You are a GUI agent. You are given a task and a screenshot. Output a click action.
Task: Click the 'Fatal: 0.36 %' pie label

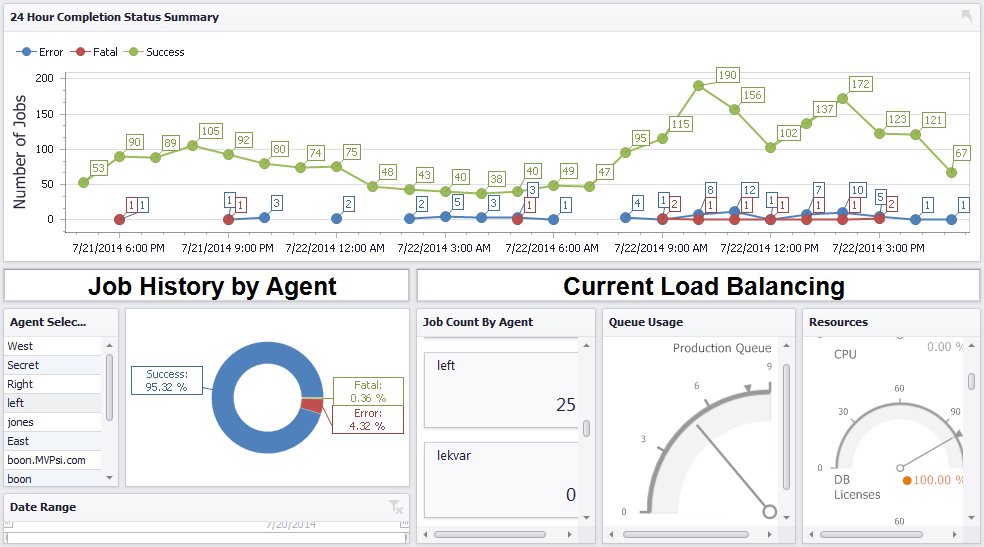click(368, 391)
